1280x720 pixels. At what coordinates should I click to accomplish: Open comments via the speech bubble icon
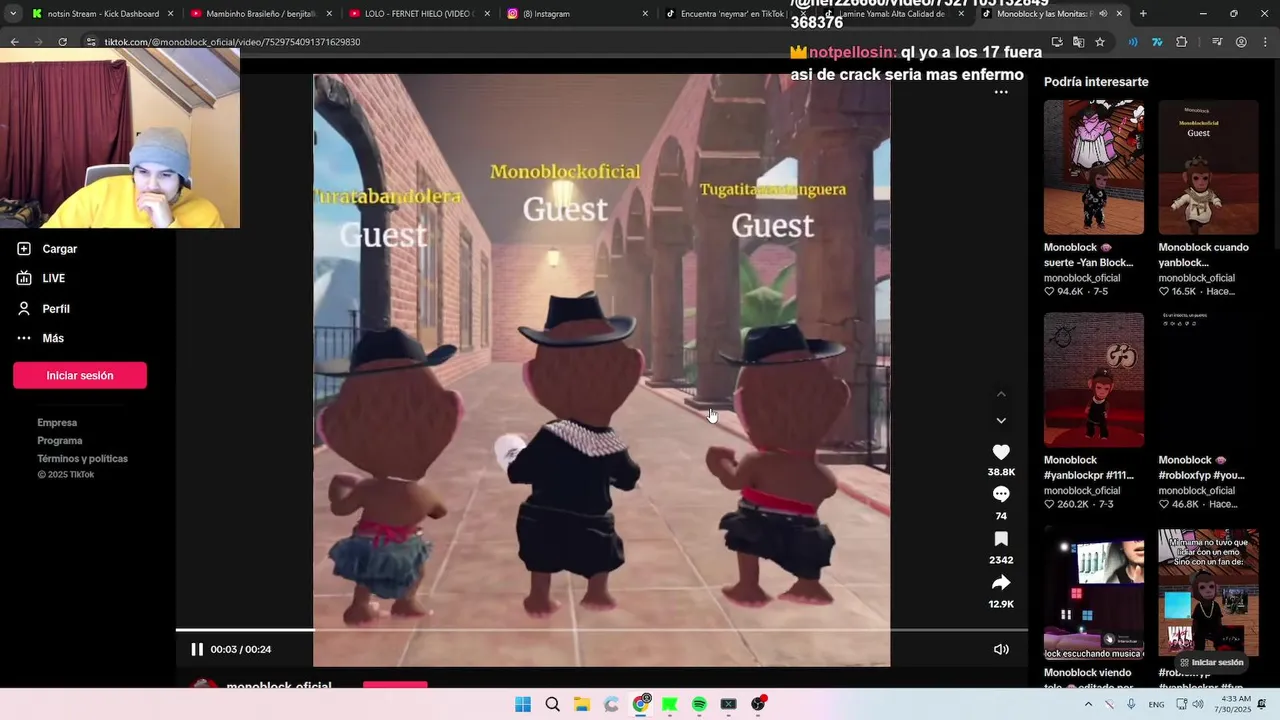(1001, 494)
